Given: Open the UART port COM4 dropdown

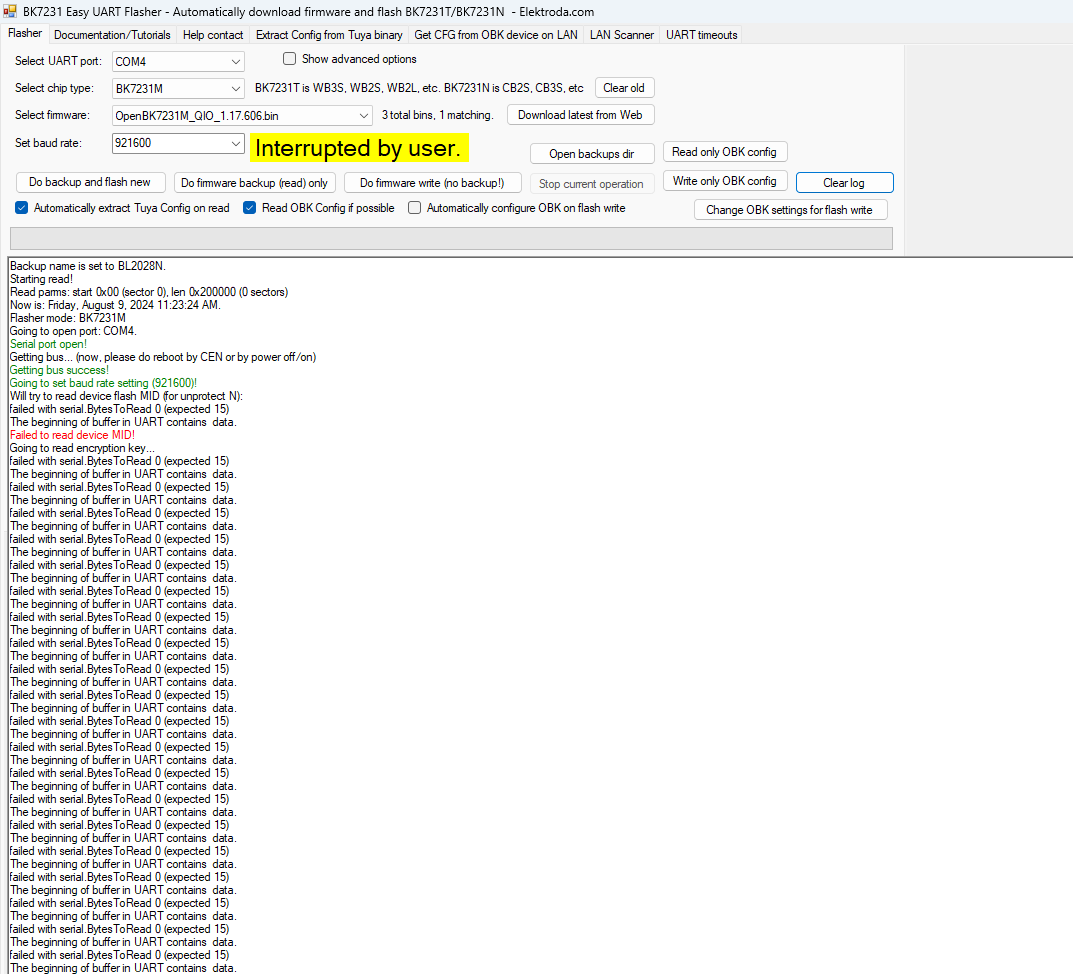Looking at the screenshot, I should pos(178,62).
